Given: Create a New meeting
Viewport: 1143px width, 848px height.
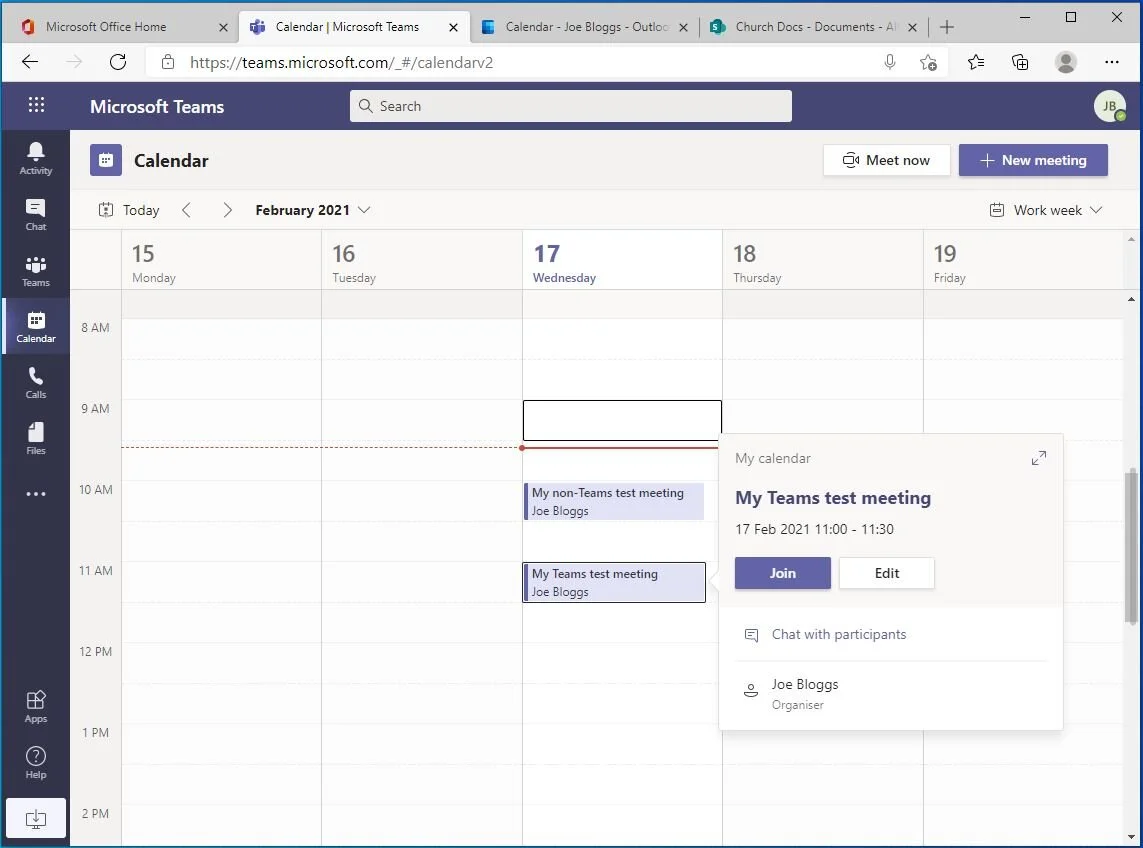Looking at the screenshot, I should tap(1033, 160).
